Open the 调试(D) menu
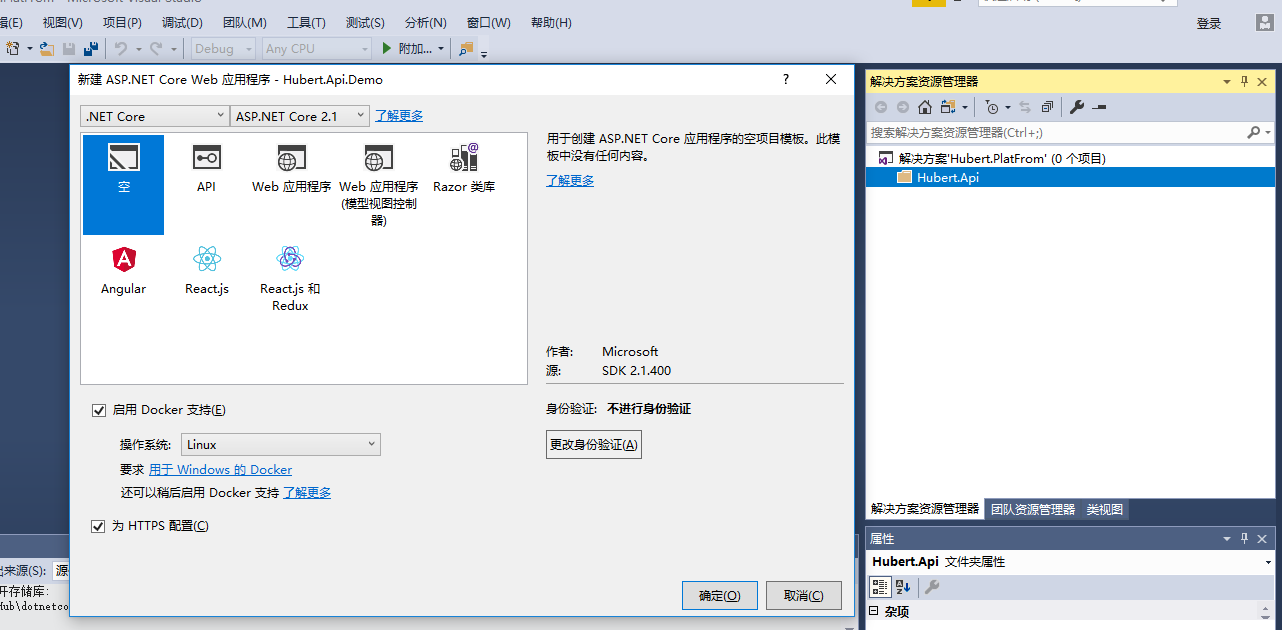The width and height of the screenshot is (1282, 630). (182, 22)
